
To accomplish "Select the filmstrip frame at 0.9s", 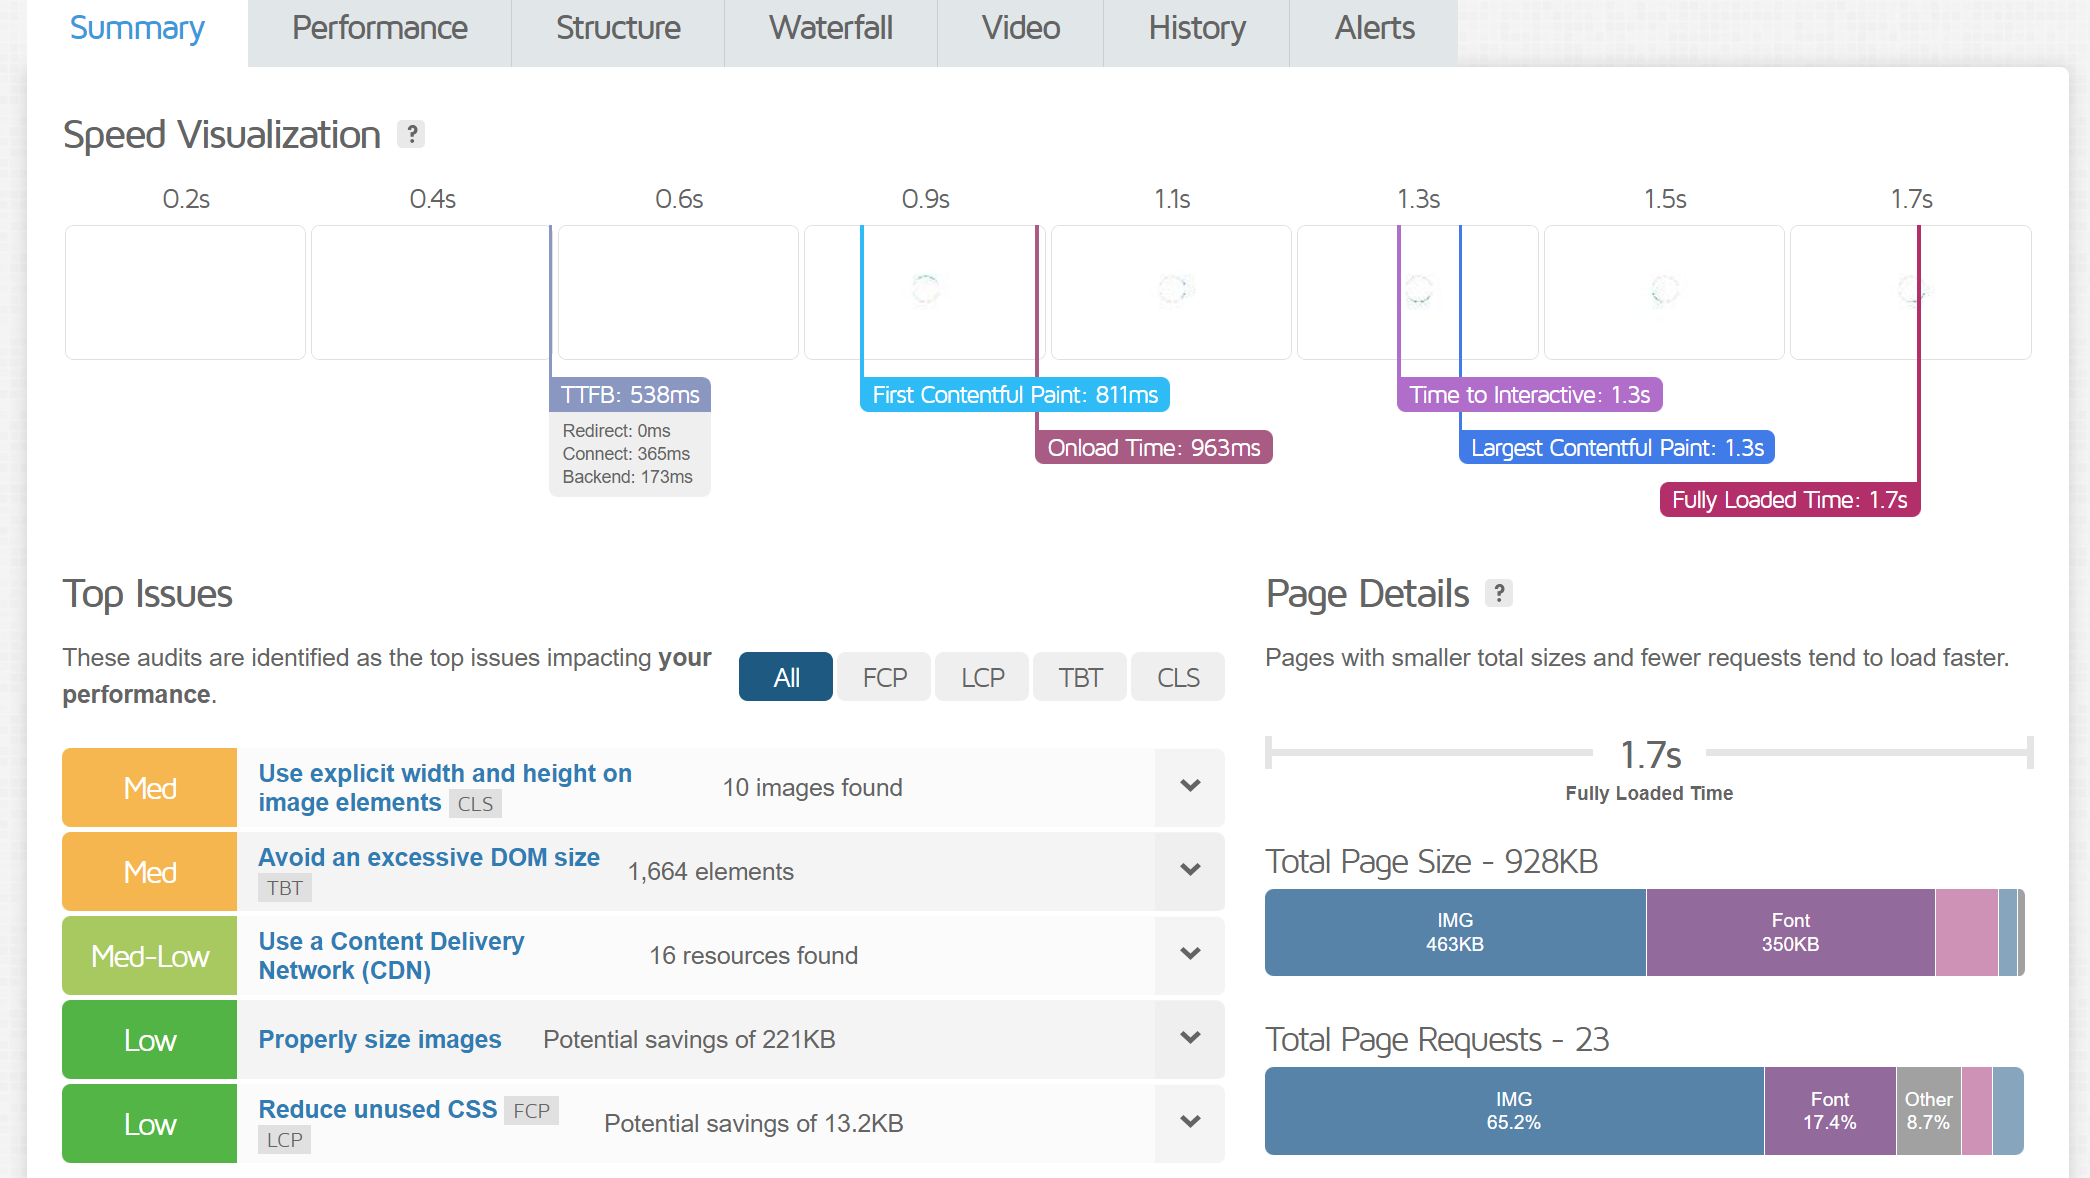I will [925, 292].
